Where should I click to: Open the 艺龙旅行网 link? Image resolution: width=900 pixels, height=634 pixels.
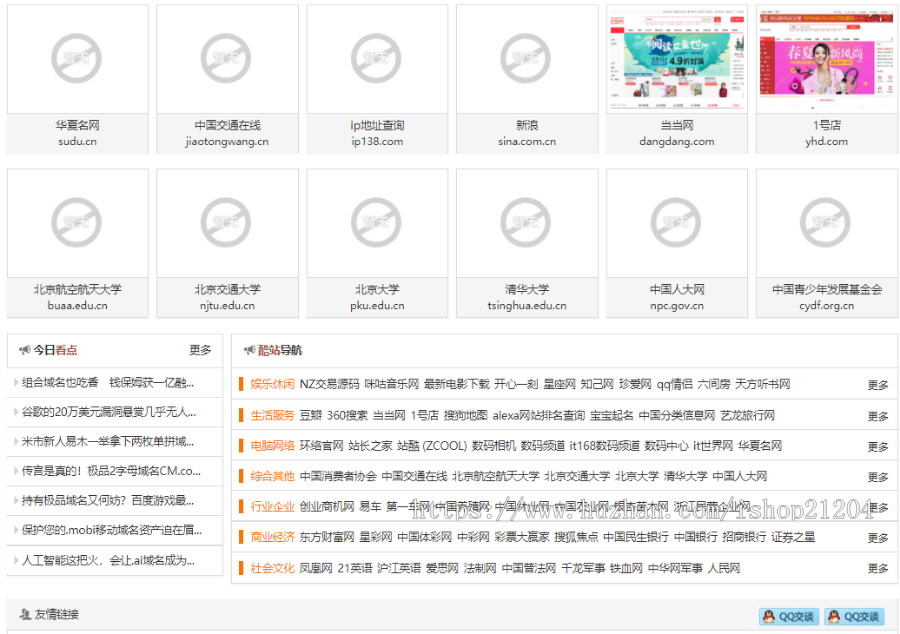tap(747, 415)
